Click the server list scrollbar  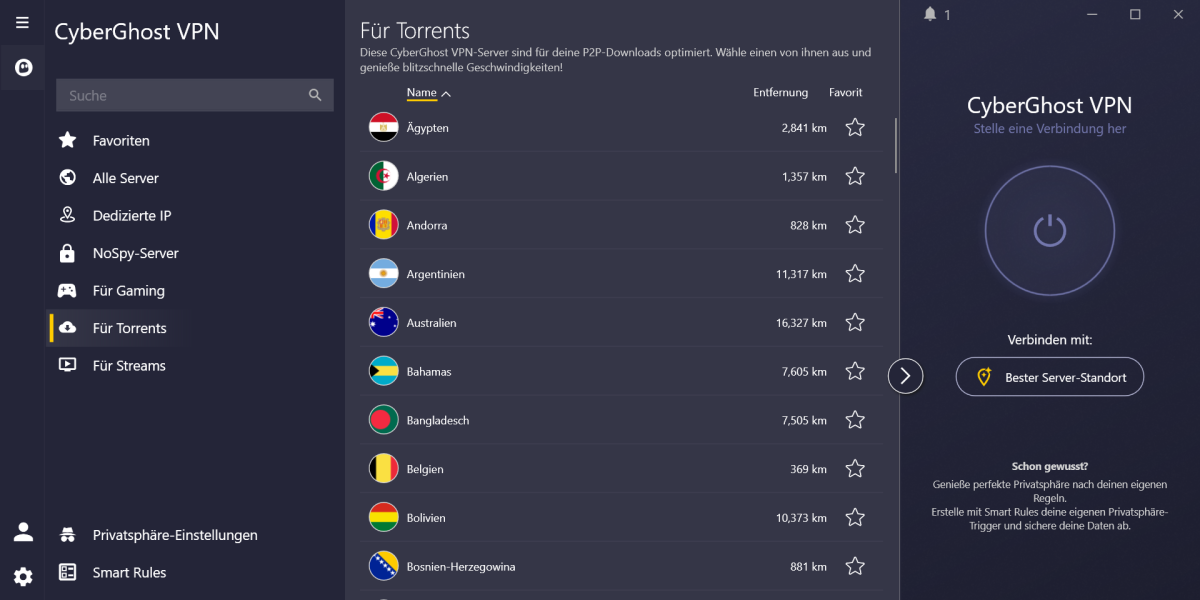[896, 146]
